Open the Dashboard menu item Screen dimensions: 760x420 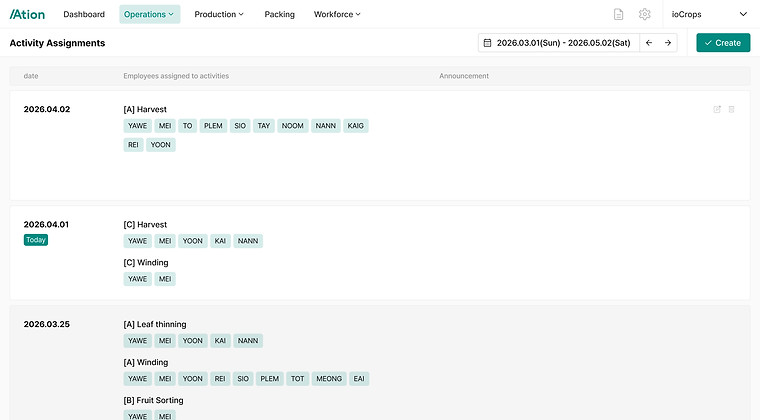coord(84,15)
